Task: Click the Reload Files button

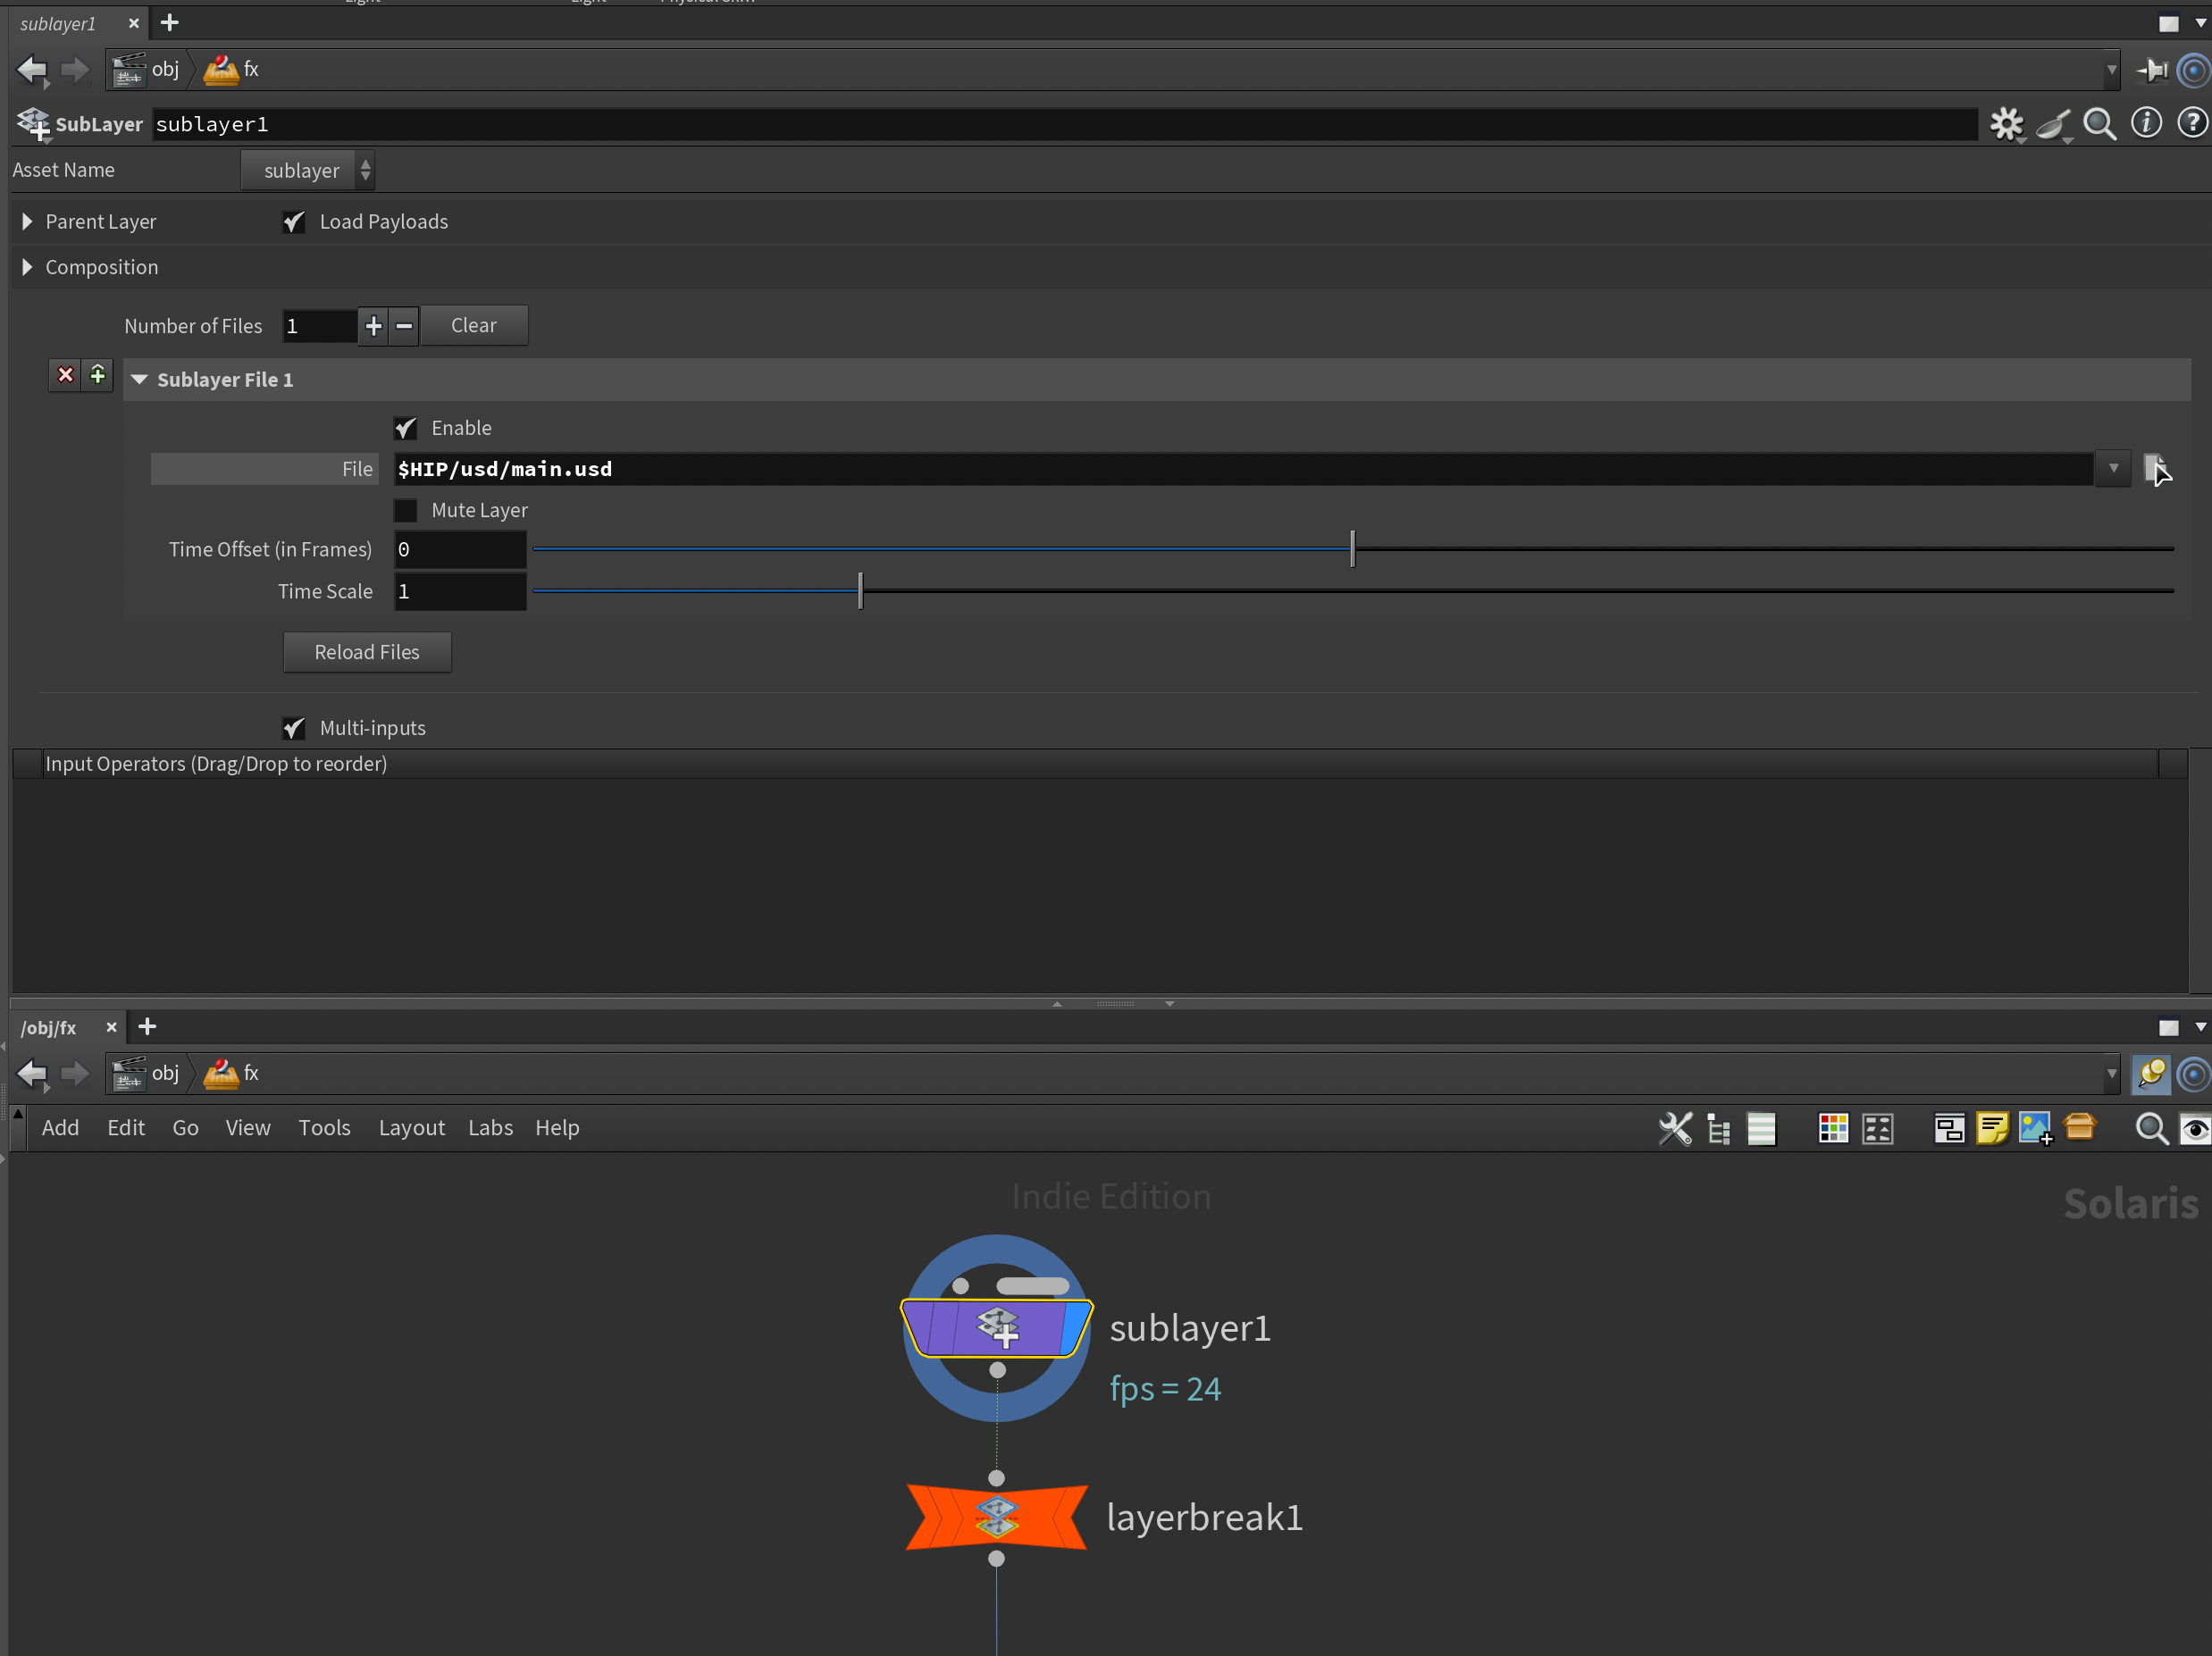Action: point(367,652)
